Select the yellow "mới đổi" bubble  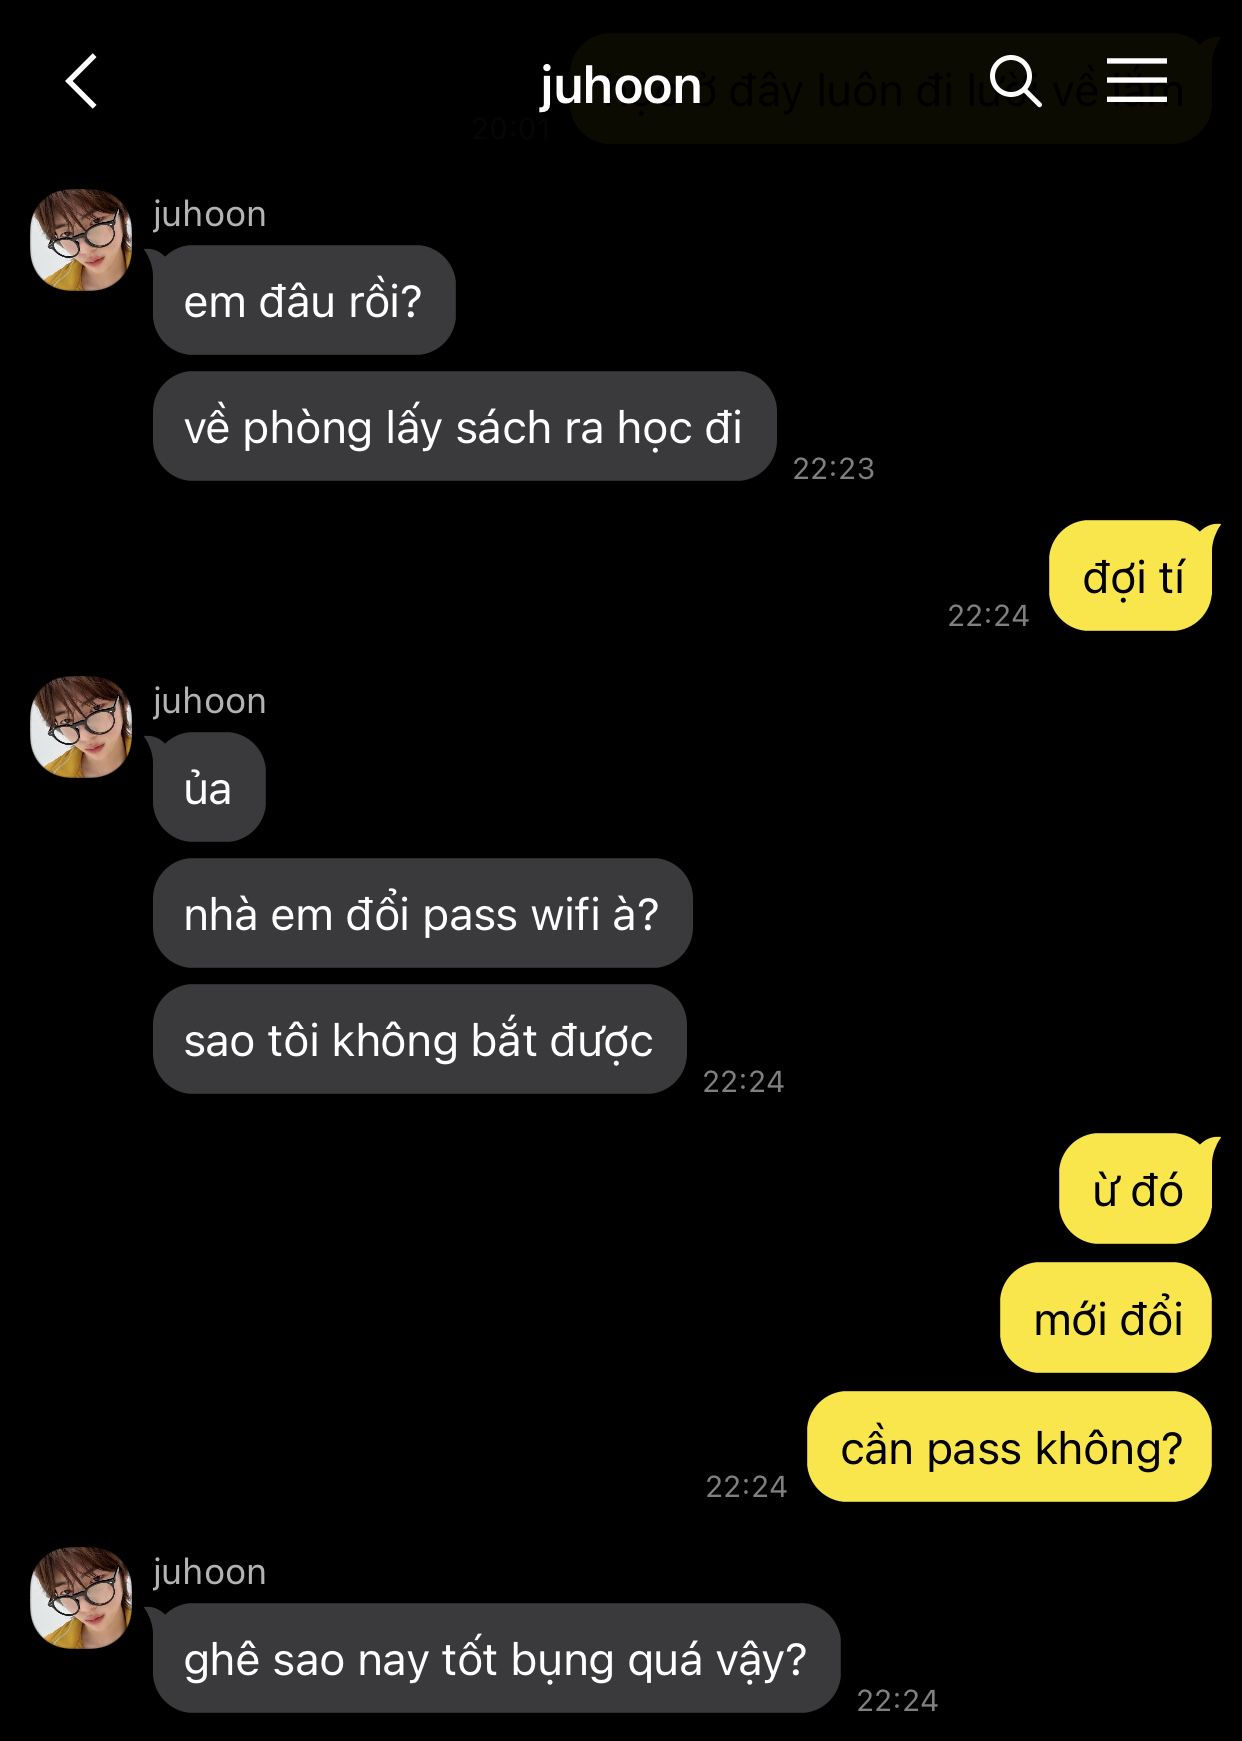coord(1106,1317)
